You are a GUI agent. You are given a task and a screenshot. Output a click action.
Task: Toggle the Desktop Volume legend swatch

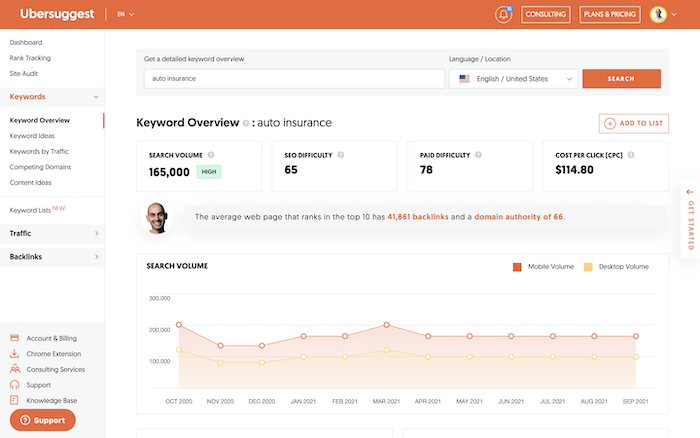pos(588,267)
